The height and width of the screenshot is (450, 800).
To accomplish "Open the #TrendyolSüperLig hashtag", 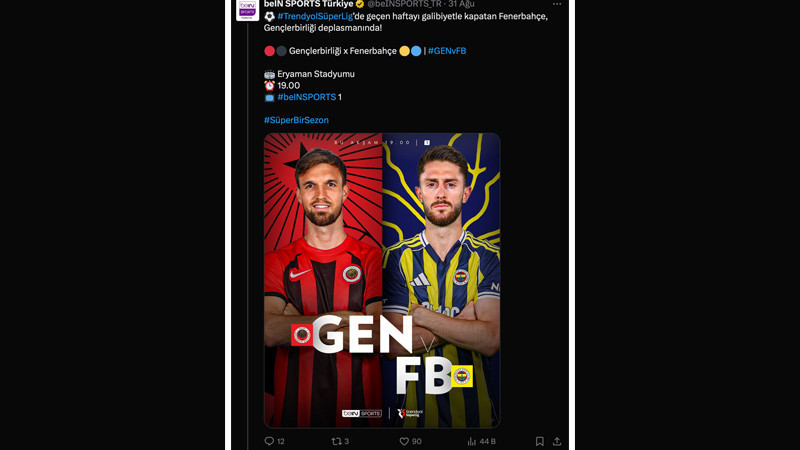I will (x=315, y=16).
